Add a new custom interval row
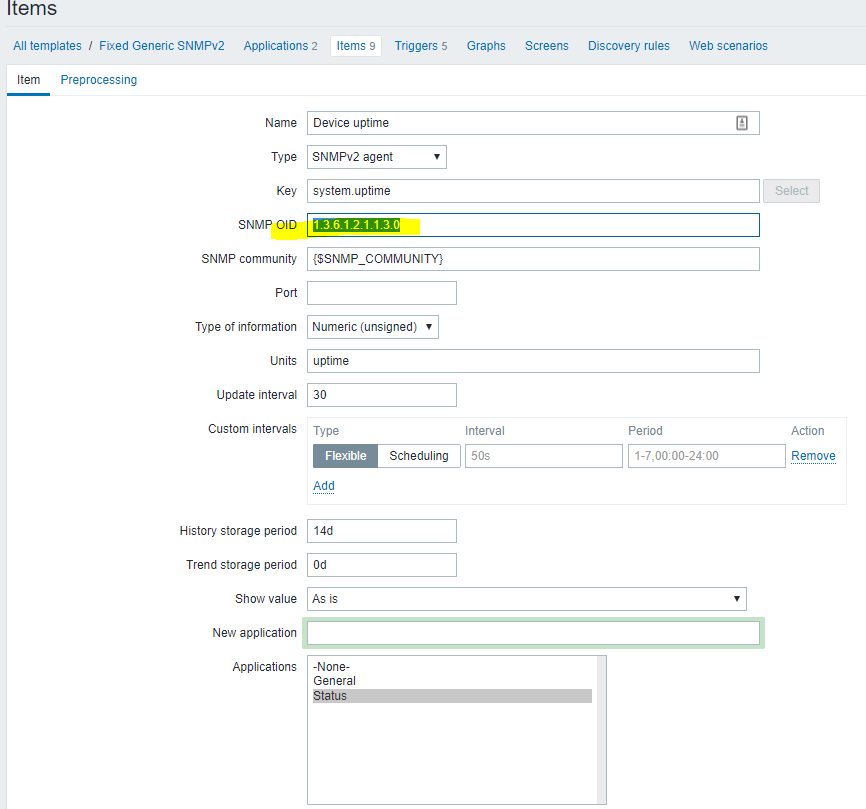The image size is (866, 809). pyautogui.click(x=323, y=486)
